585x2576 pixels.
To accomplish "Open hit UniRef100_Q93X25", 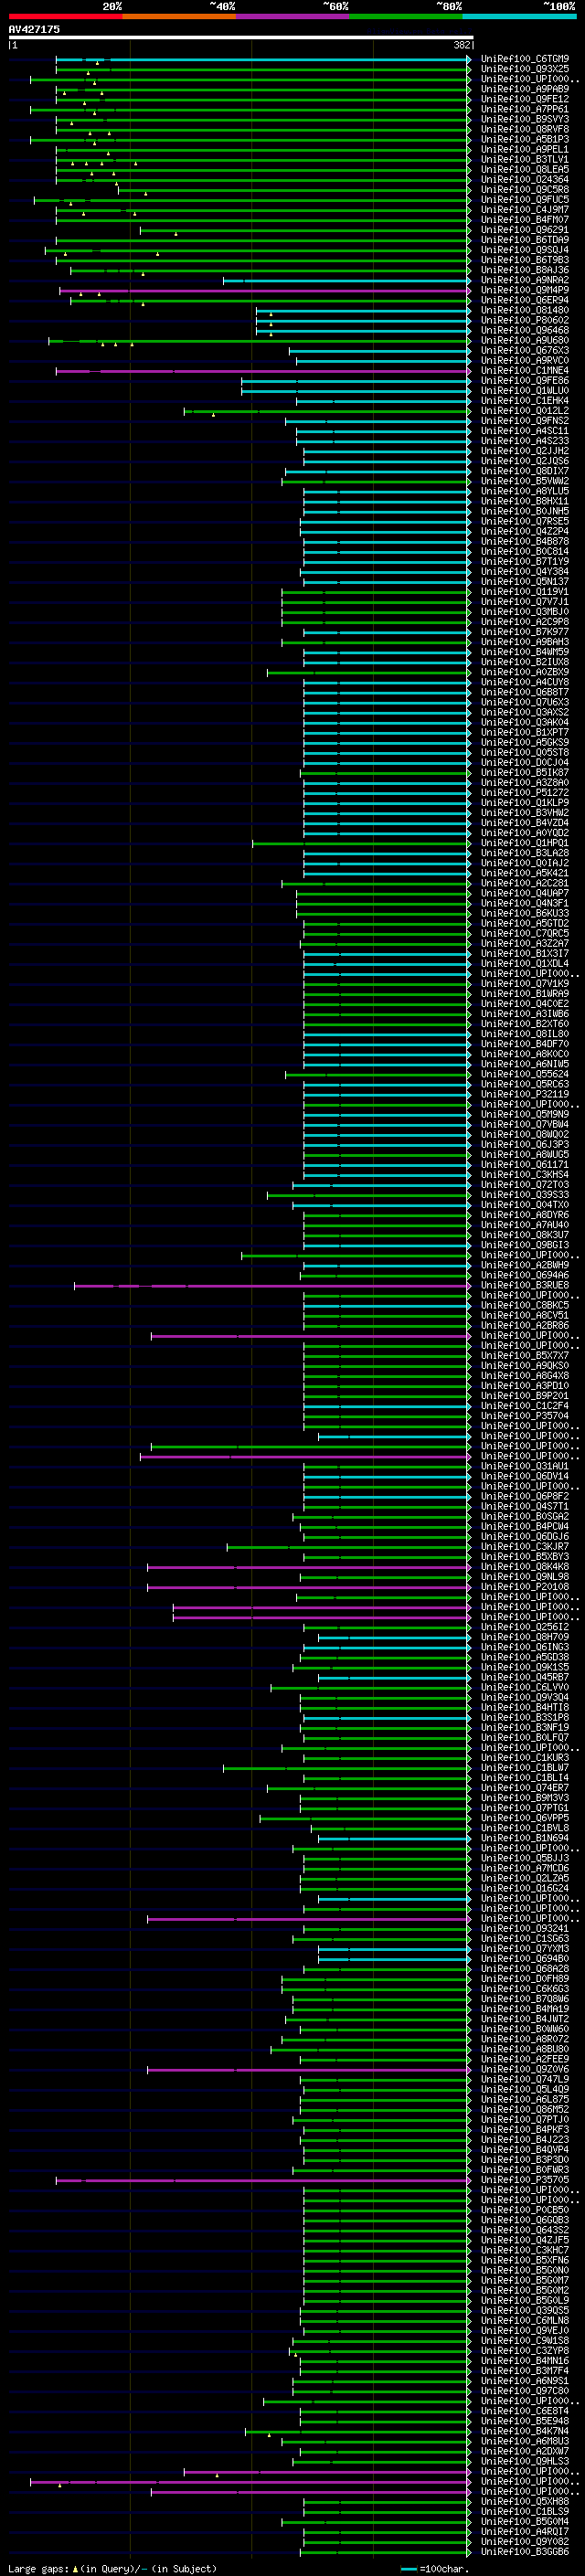I will 524,69.
